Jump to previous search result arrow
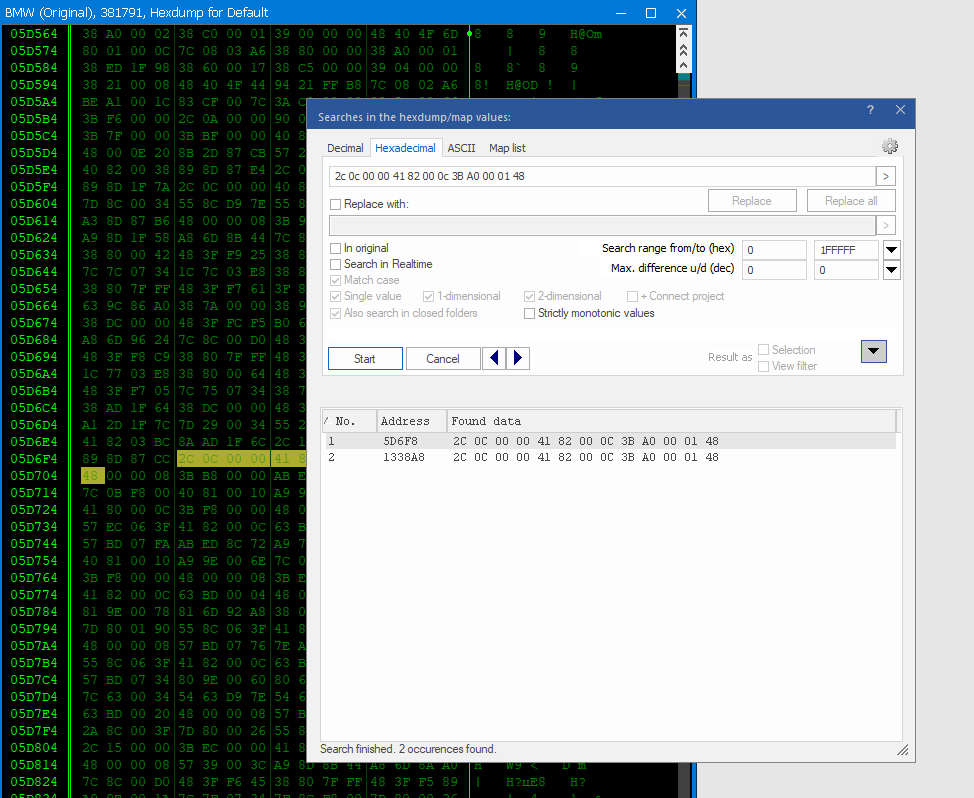This screenshot has height=798, width=974. click(493, 358)
